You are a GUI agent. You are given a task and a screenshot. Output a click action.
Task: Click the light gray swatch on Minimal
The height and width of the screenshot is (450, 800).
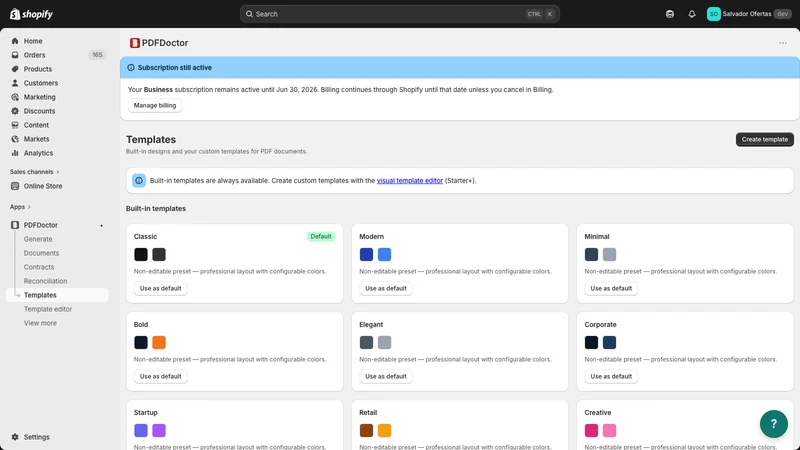point(609,254)
